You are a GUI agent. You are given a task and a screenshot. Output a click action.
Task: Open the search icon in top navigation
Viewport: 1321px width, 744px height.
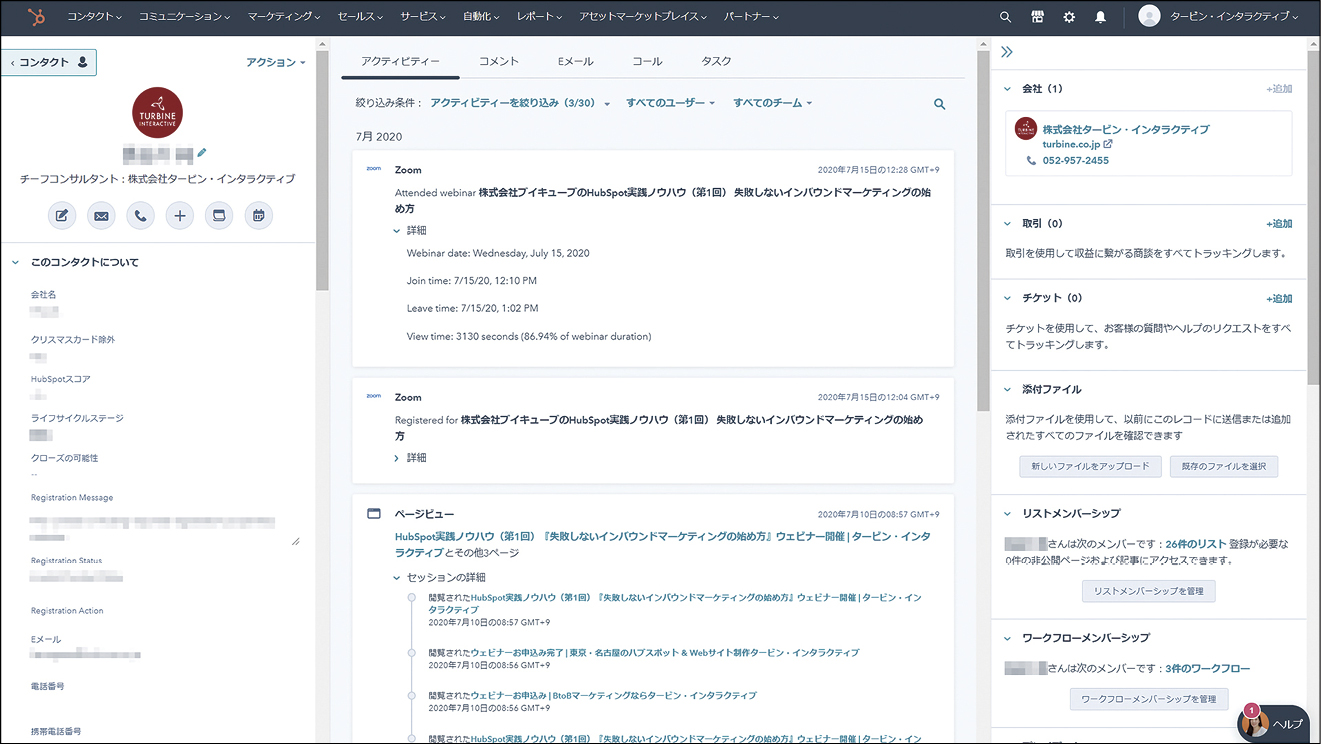pos(1006,17)
